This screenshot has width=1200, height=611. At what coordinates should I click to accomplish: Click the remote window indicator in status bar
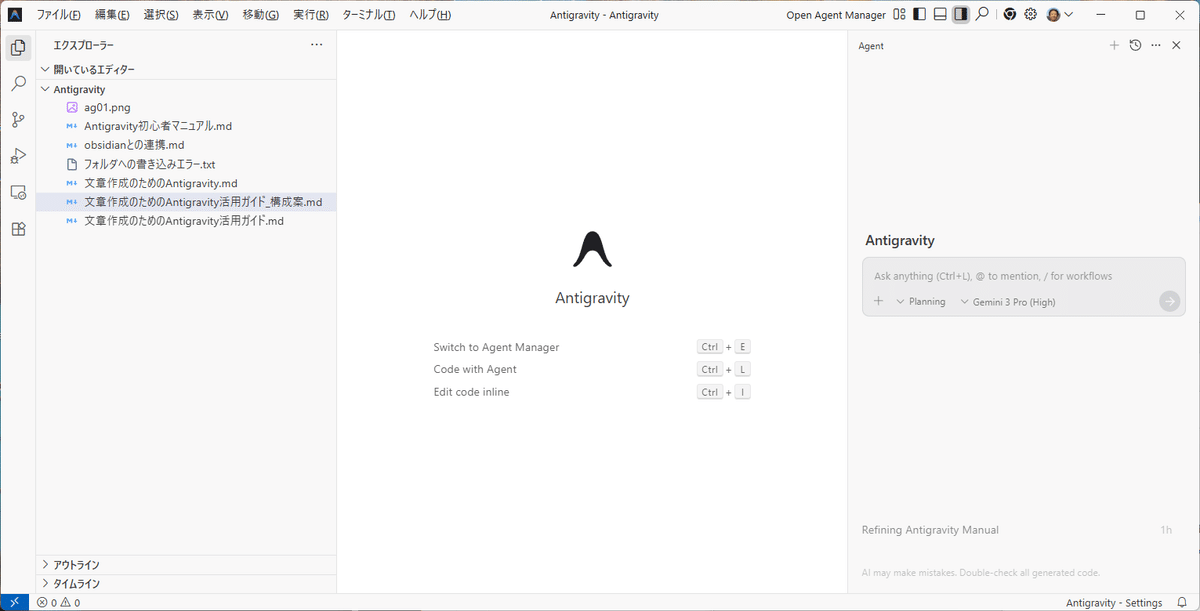pyautogui.click(x=15, y=602)
